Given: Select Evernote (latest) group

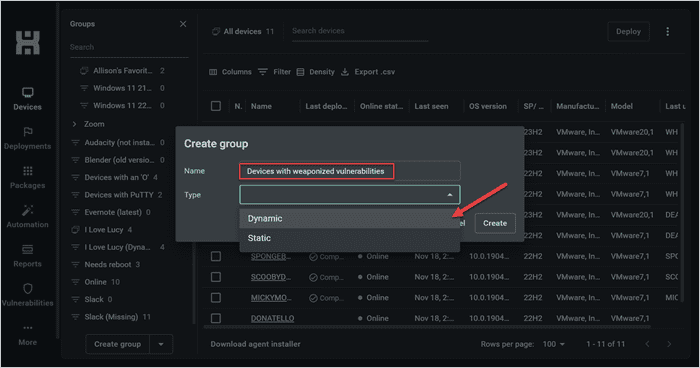Looking at the screenshot, I should tap(112, 212).
